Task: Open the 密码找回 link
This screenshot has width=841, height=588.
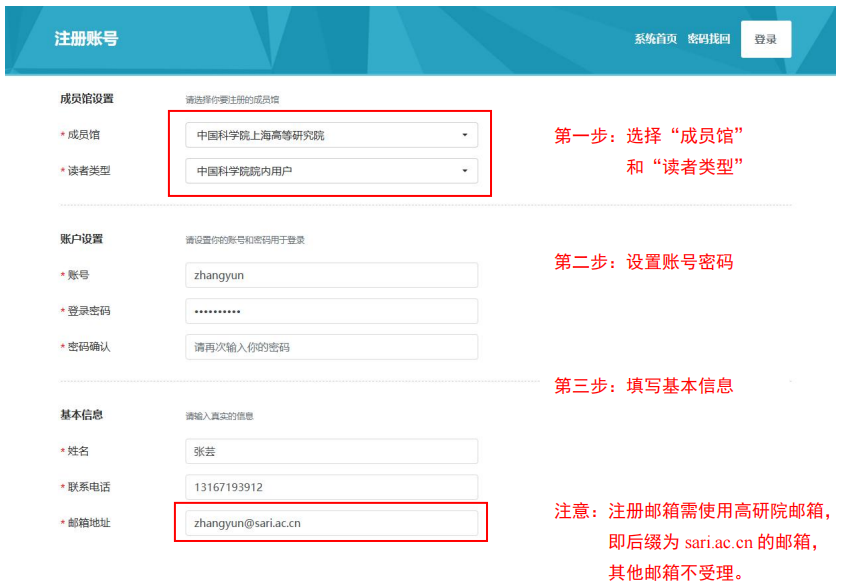Action: 709,39
